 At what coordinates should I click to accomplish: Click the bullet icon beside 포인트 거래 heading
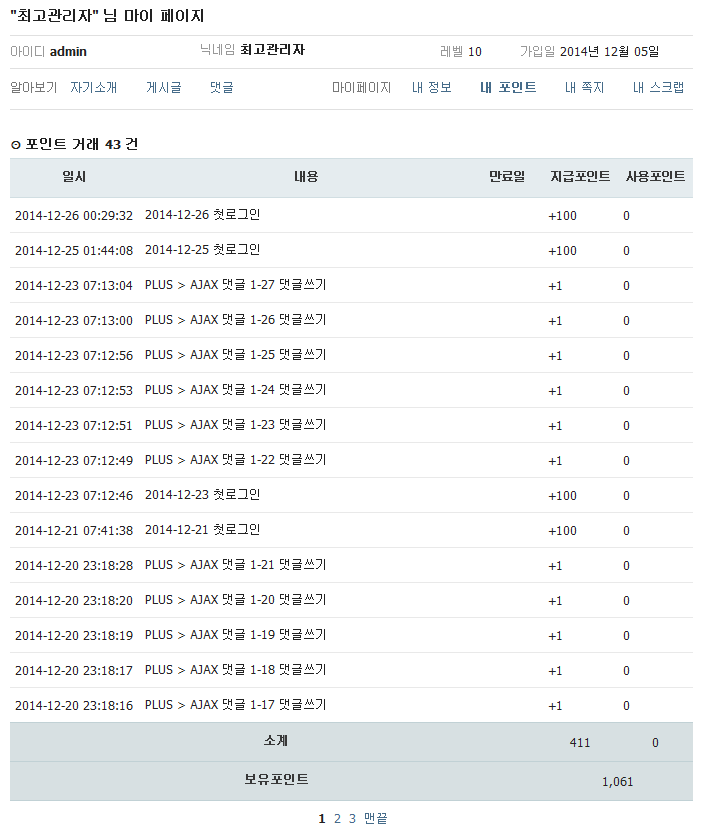(15, 145)
